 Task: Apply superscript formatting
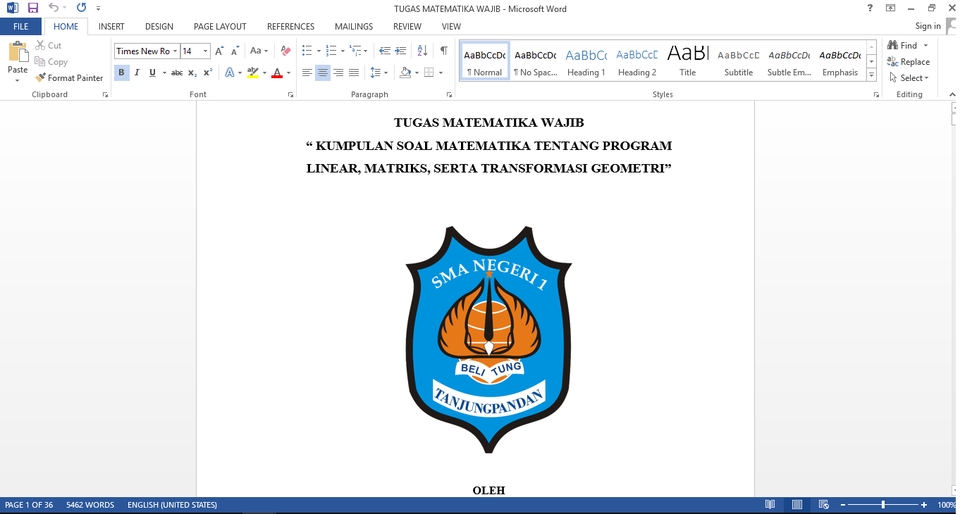(208, 73)
